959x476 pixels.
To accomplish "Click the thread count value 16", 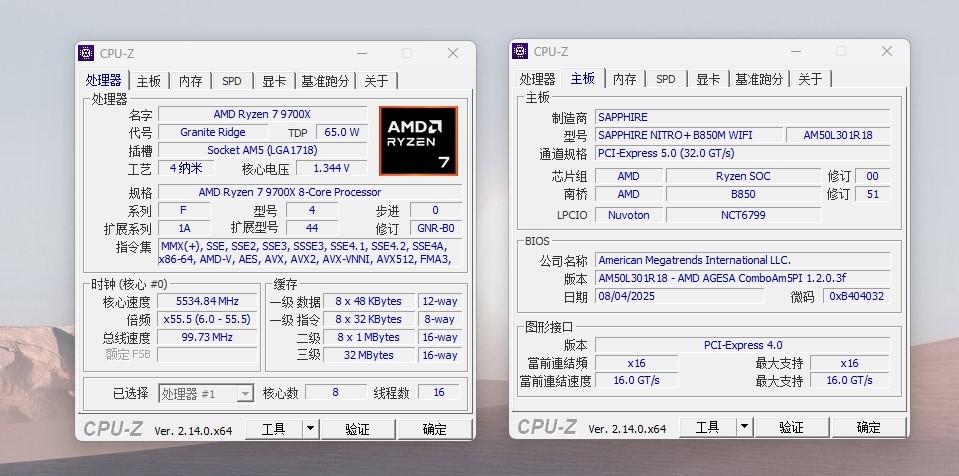I will pyautogui.click(x=439, y=392).
